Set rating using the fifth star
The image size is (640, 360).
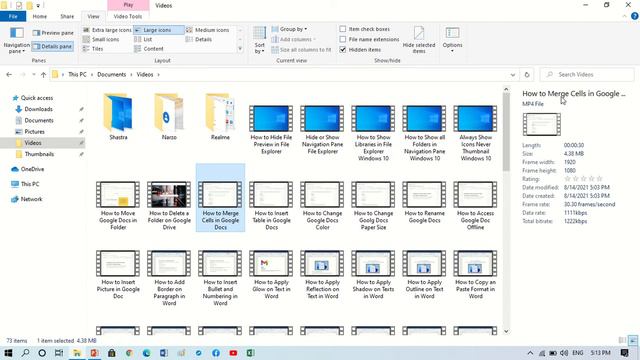pos(599,179)
